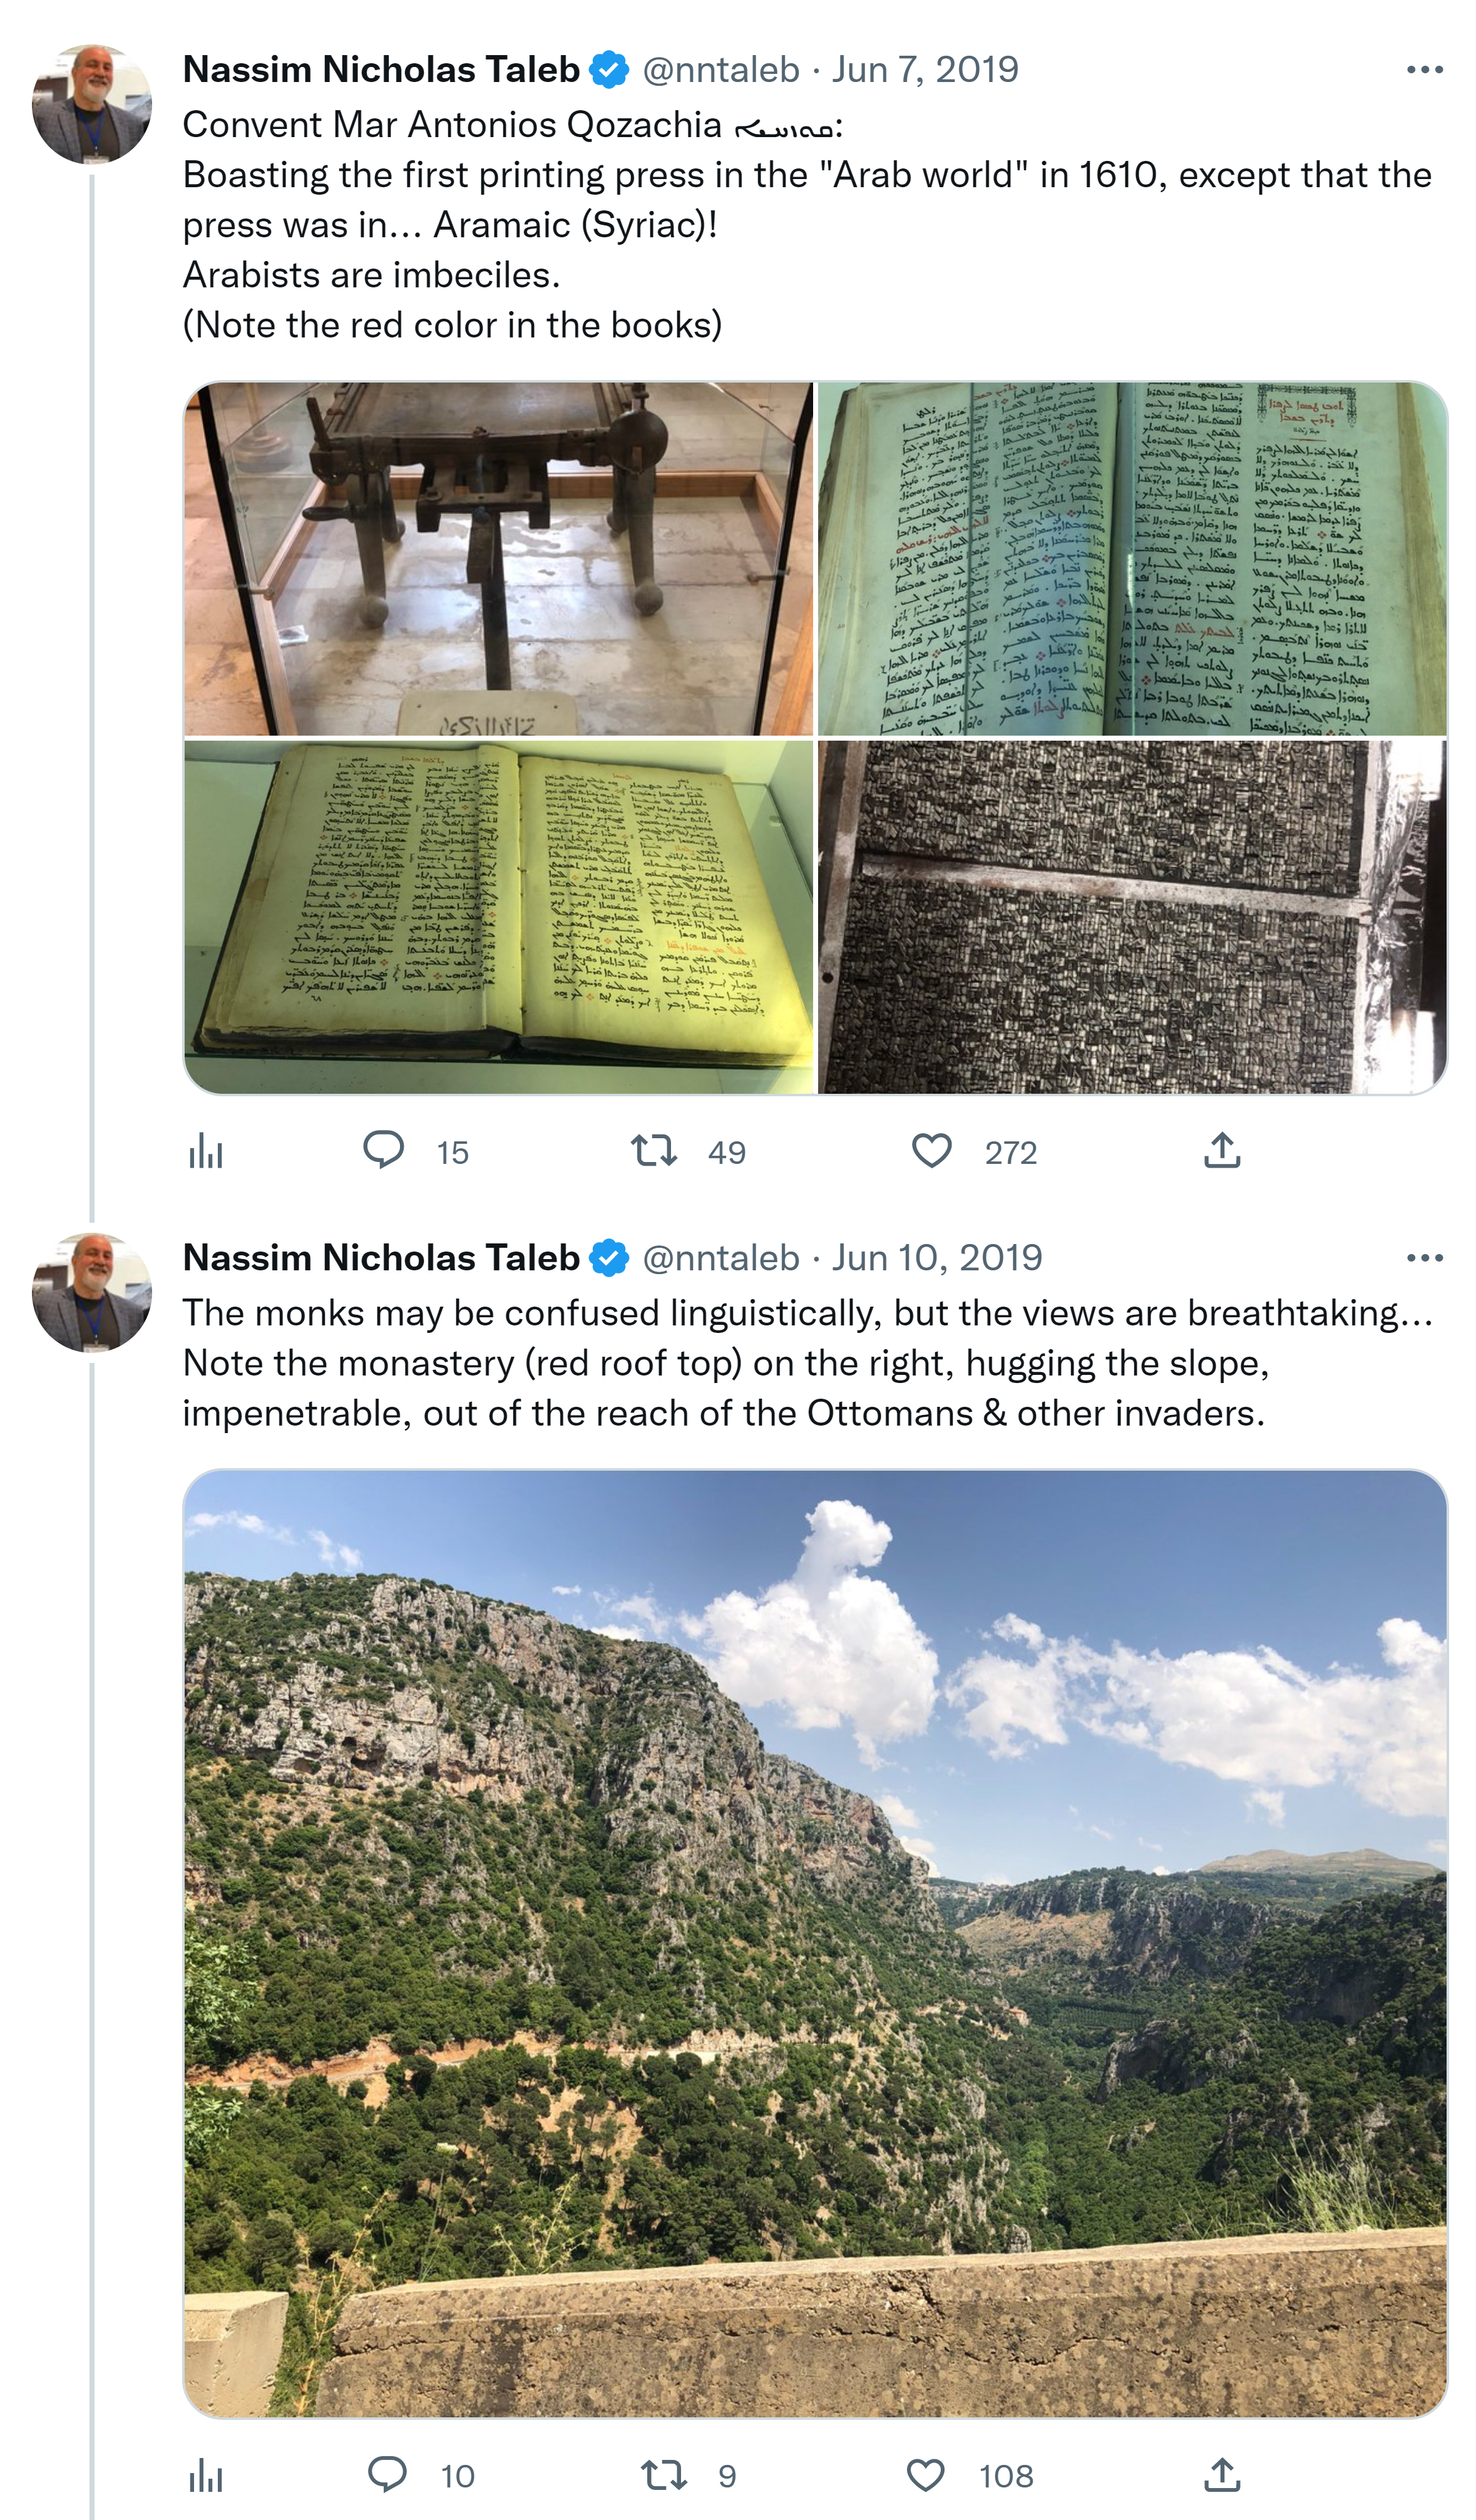Image resolution: width=1476 pixels, height=2520 pixels.
Task: Open the green-tinted Syriac book photo
Action: 1132,559
